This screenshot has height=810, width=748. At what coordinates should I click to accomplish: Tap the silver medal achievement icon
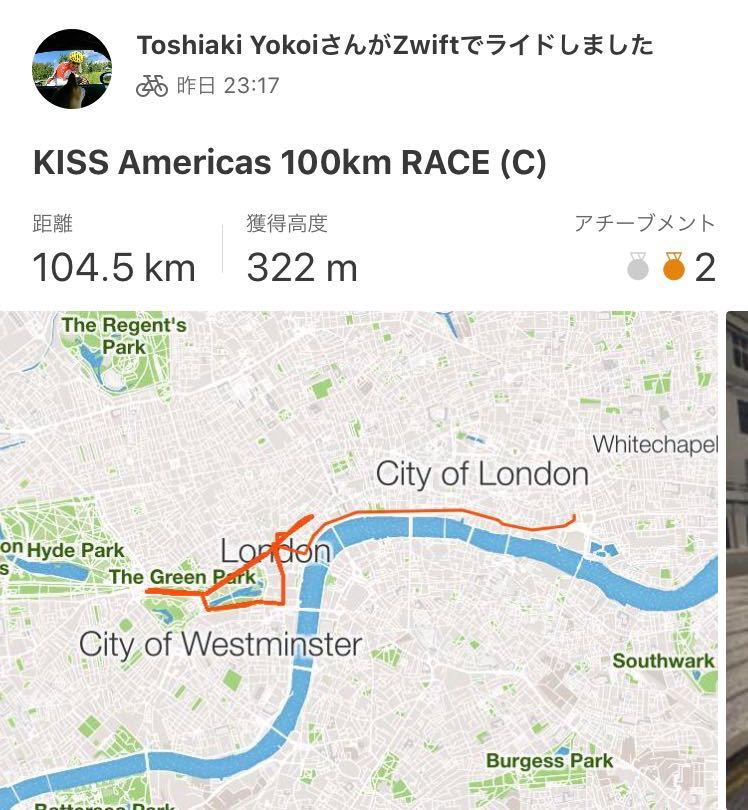point(638,266)
